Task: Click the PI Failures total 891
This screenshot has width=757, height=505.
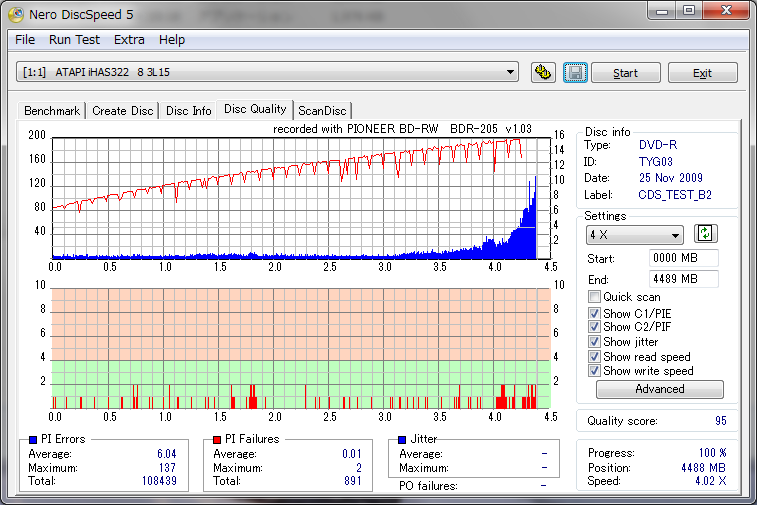Action: pyautogui.click(x=353, y=481)
